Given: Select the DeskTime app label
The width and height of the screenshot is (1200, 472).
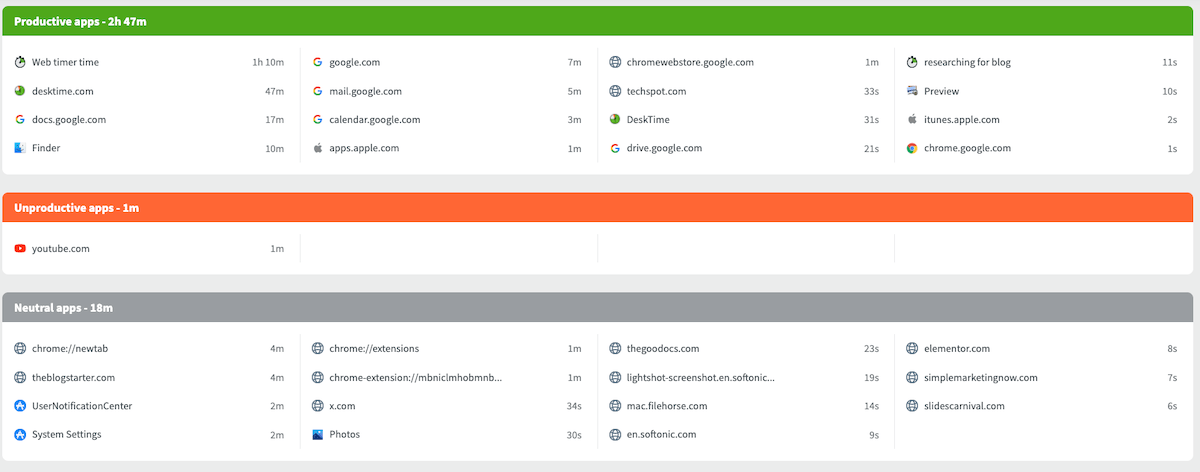Looking at the screenshot, I should pyautogui.click(x=648, y=119).
